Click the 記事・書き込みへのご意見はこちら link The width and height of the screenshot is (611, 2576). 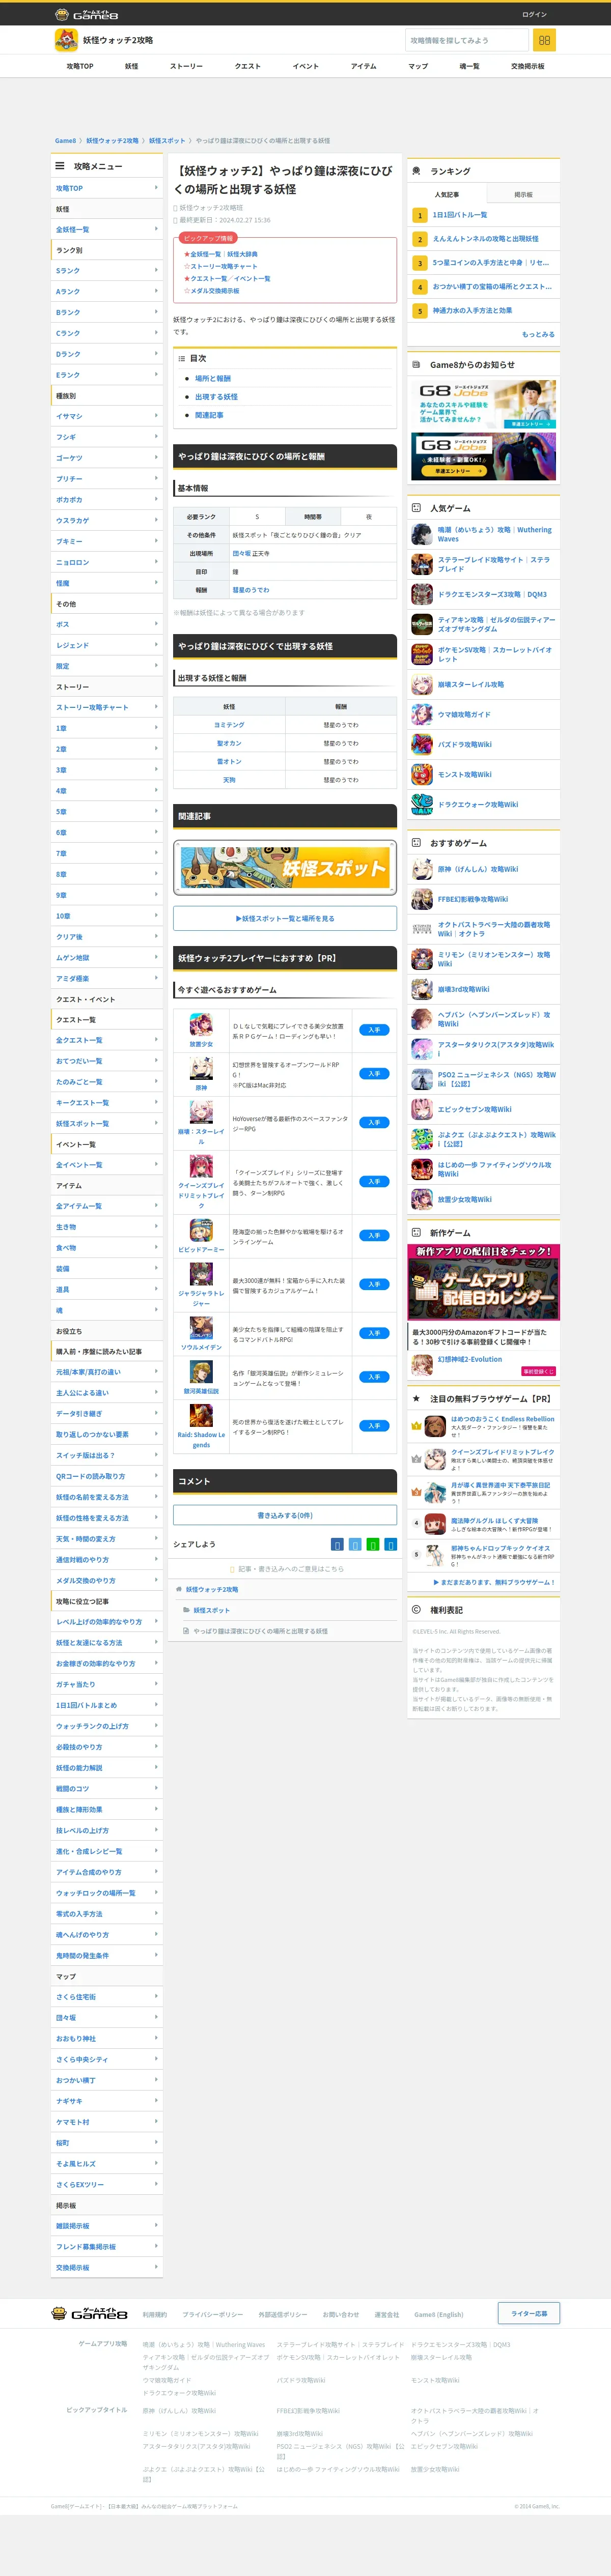point(285,1569)
